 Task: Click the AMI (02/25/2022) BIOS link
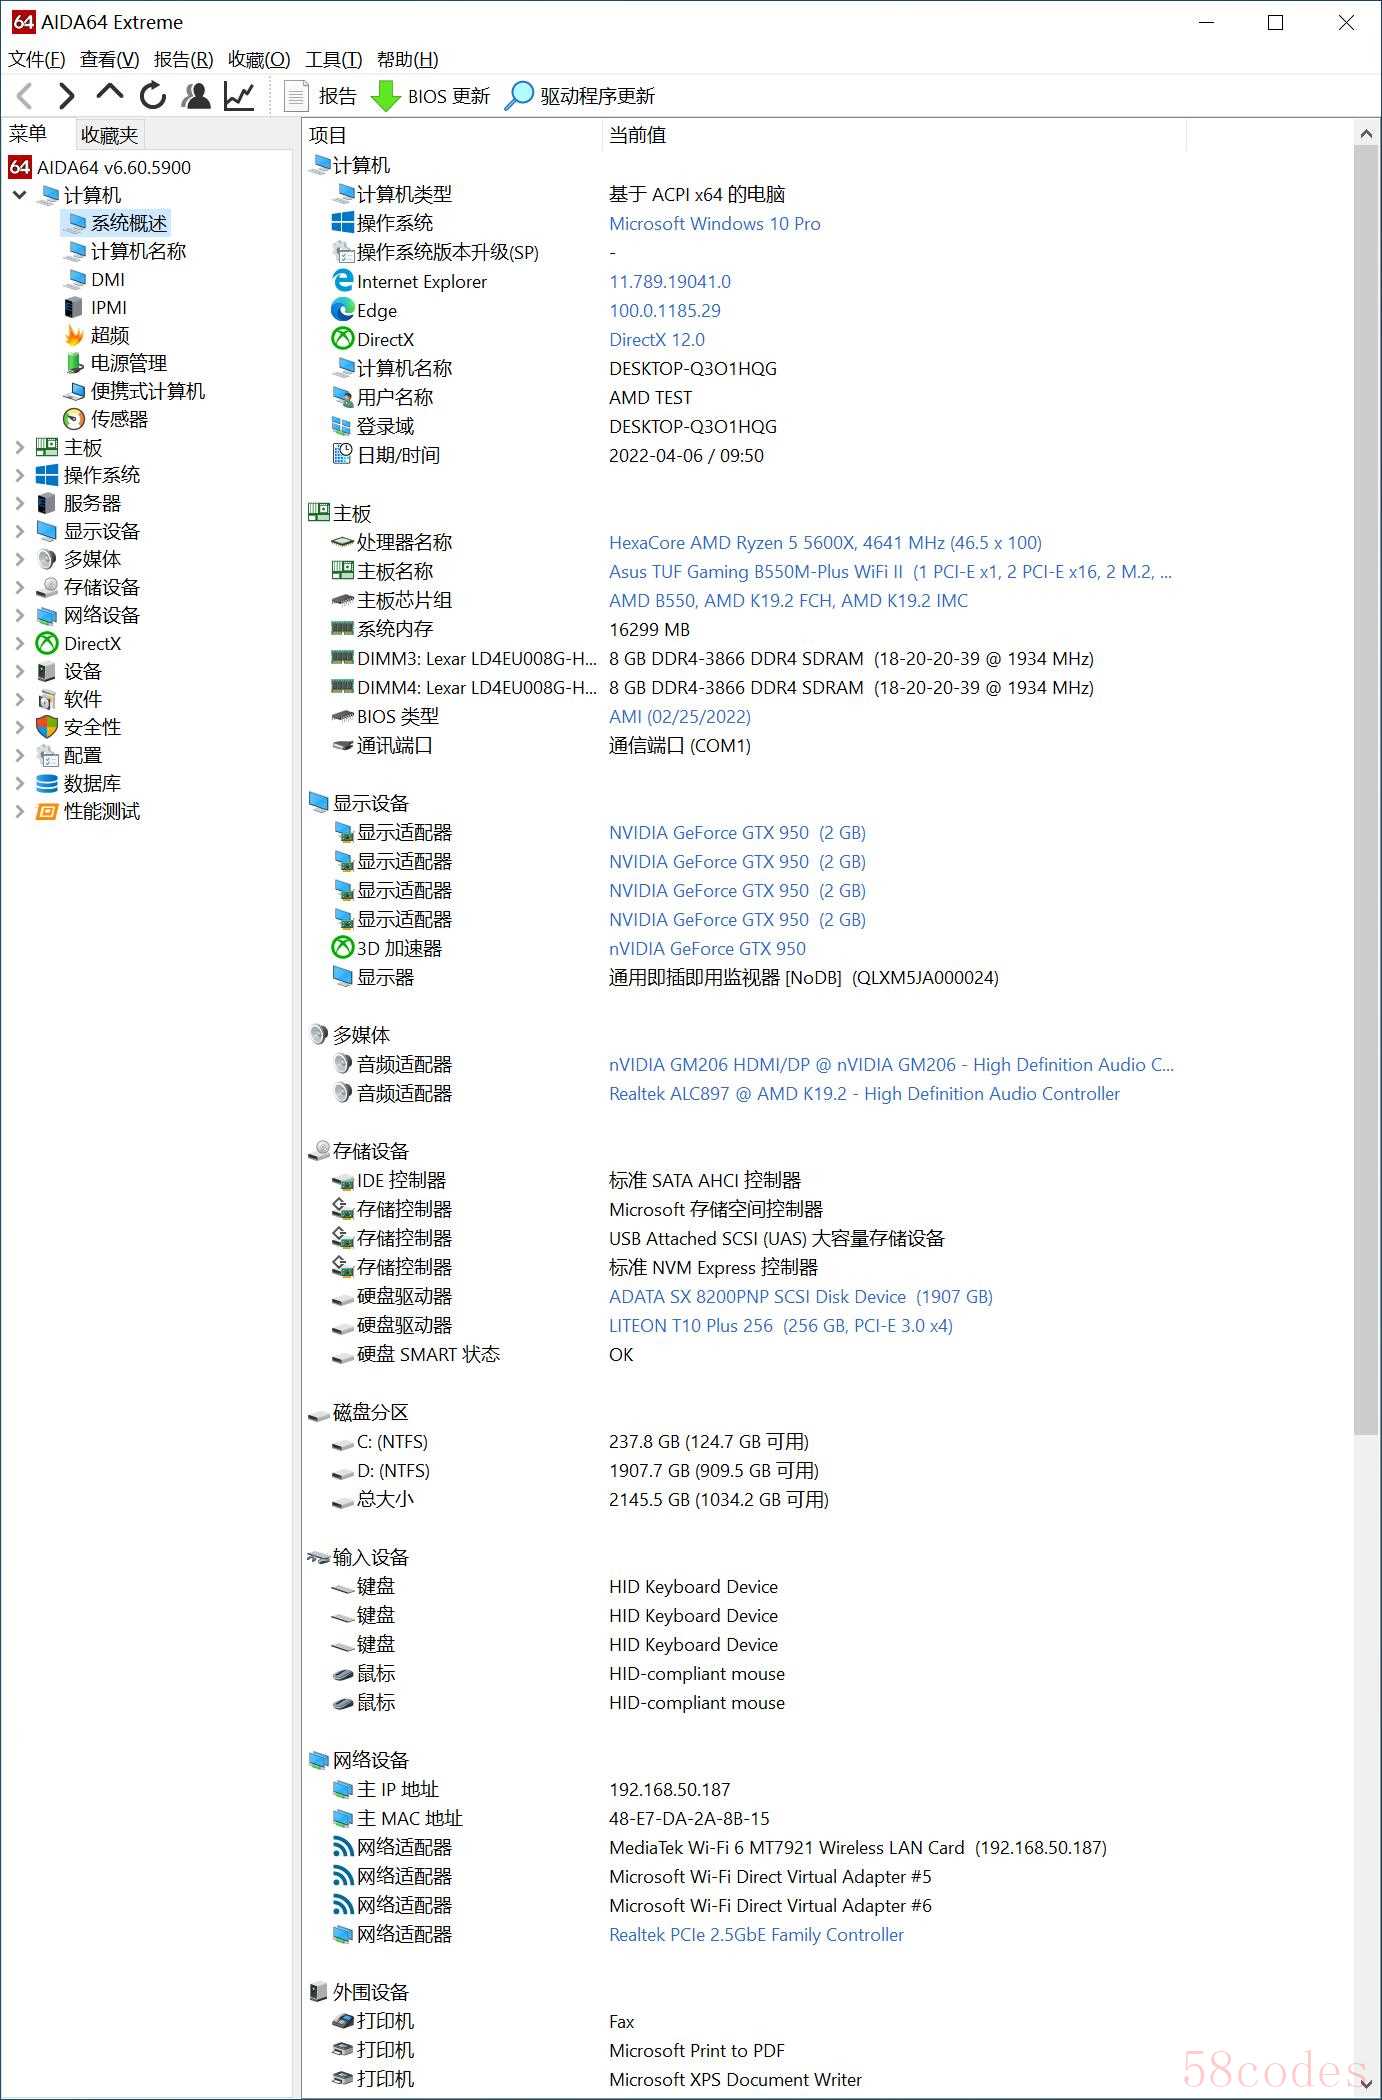coord(679,717)
